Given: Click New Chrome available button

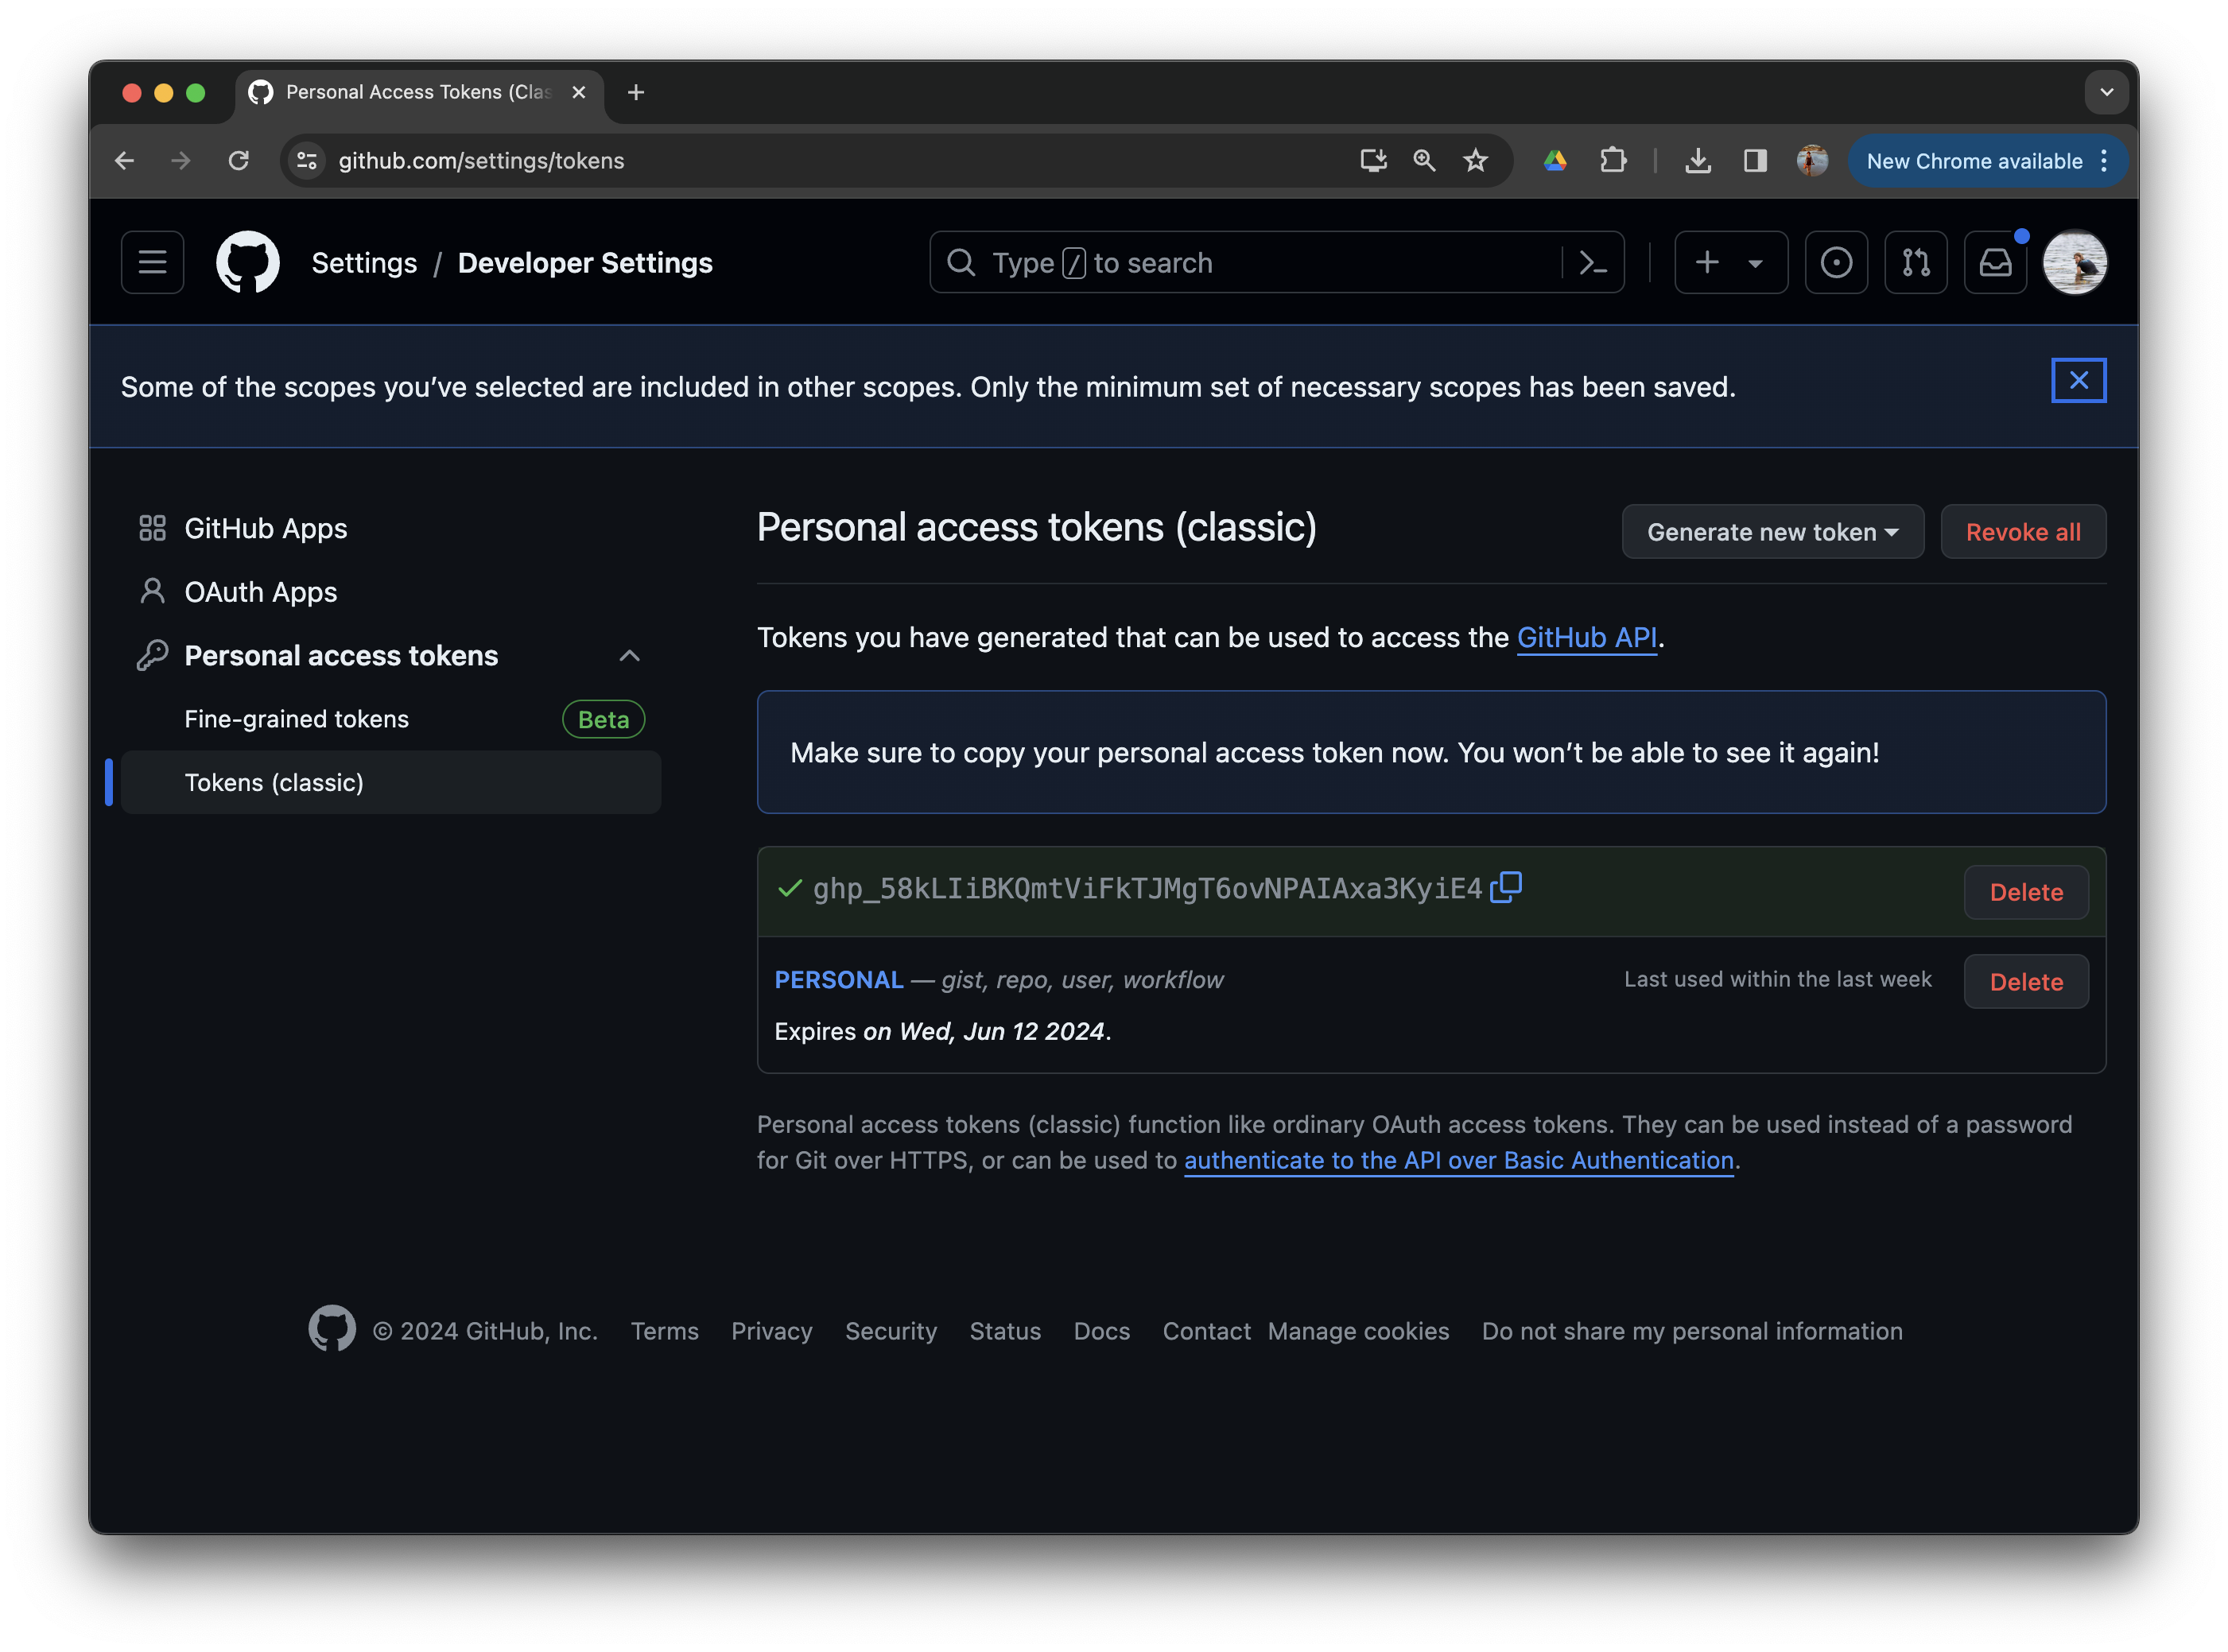Looking at the screenshot, I should (1986, 161).
